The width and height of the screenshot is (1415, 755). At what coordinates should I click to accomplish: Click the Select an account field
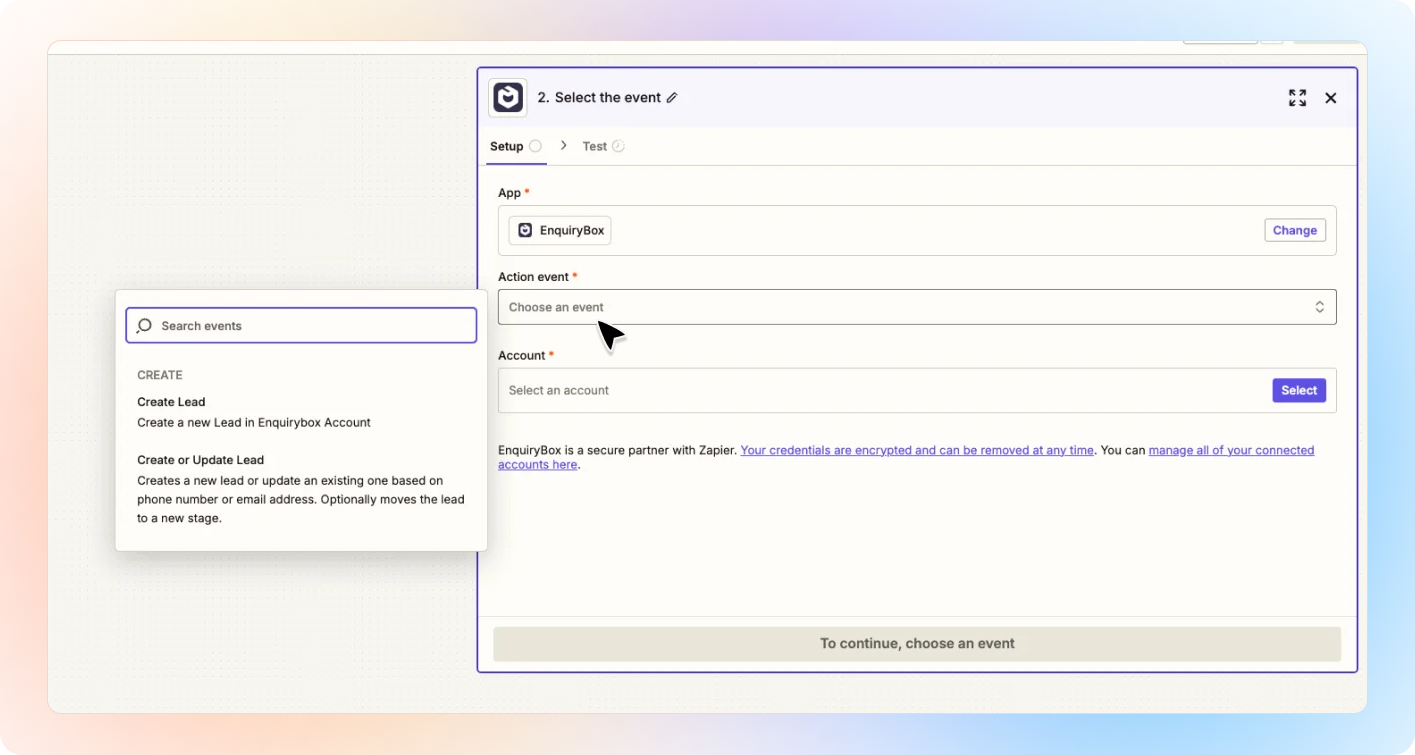(x=917, y=390)
